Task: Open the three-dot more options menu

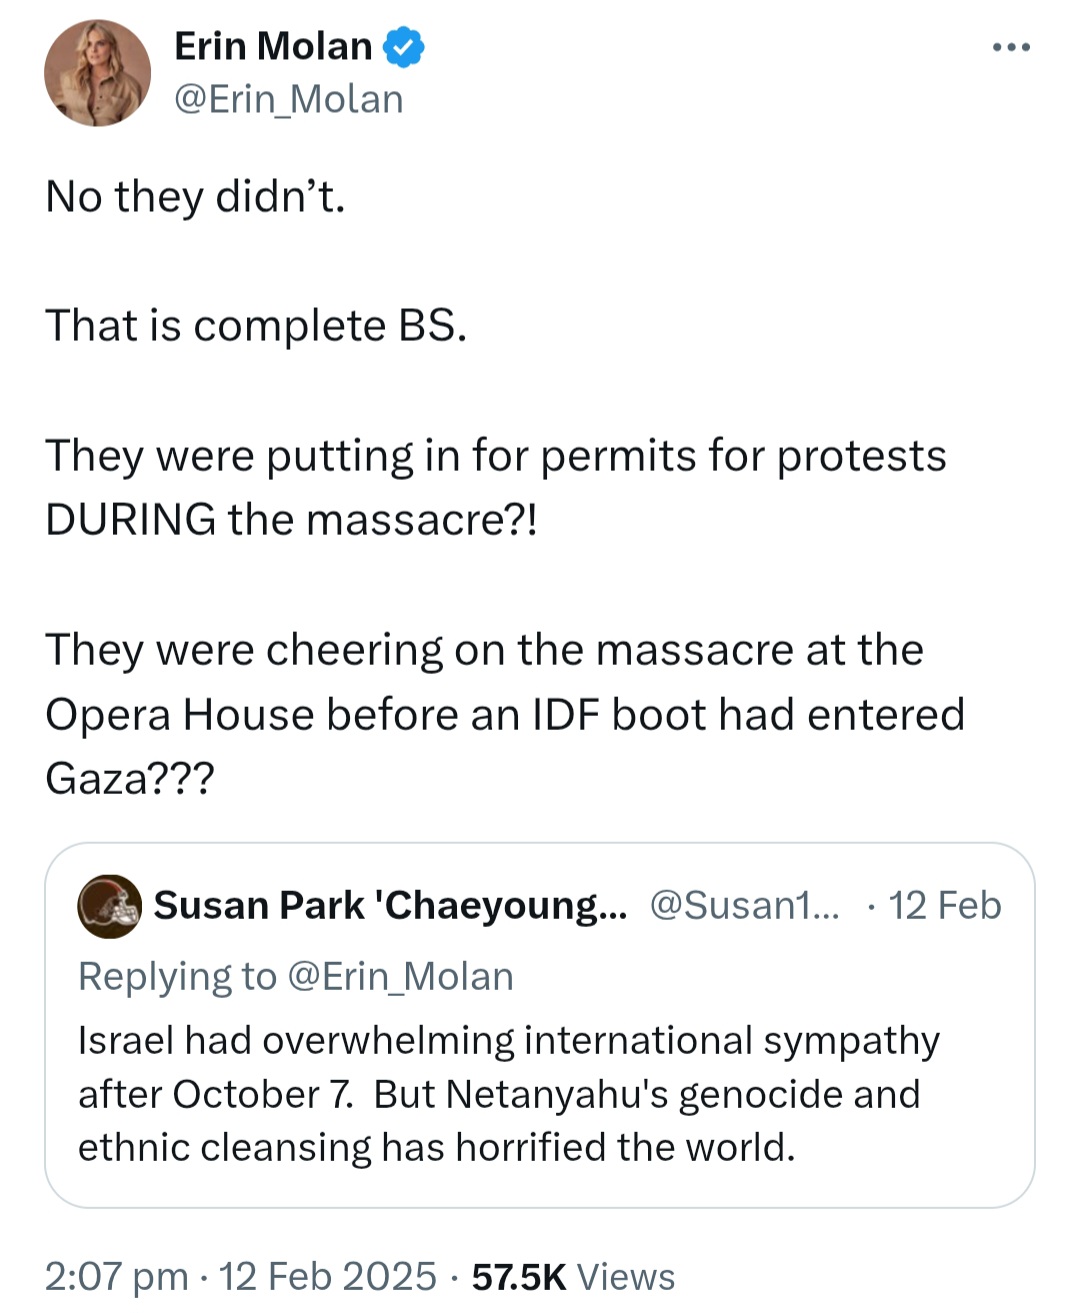Action: tap(1011, 47)
